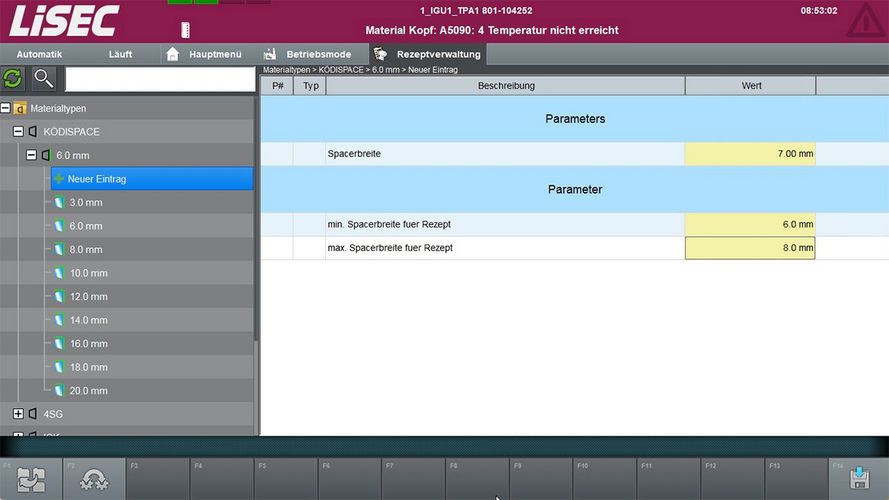
Task: Click the tree search text field
Action: pyautogui.click(x=160, y=79)
